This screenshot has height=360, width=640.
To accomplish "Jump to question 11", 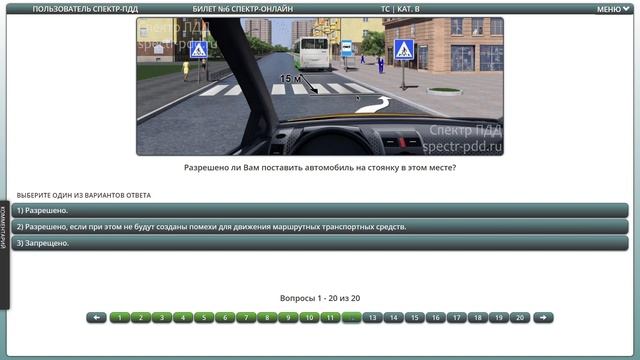I will [331, 318].
